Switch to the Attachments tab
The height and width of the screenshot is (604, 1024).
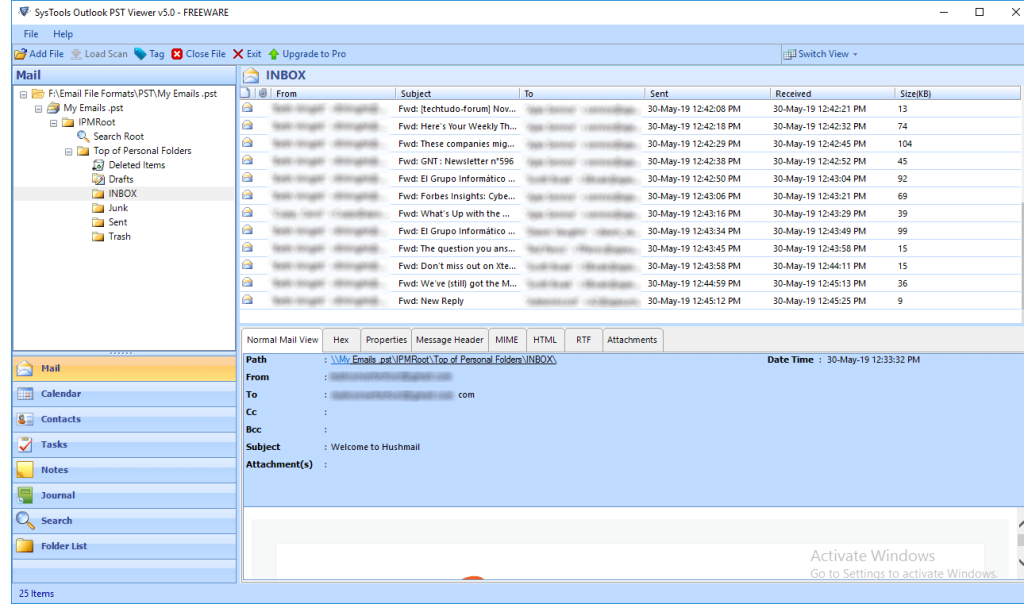632,340
